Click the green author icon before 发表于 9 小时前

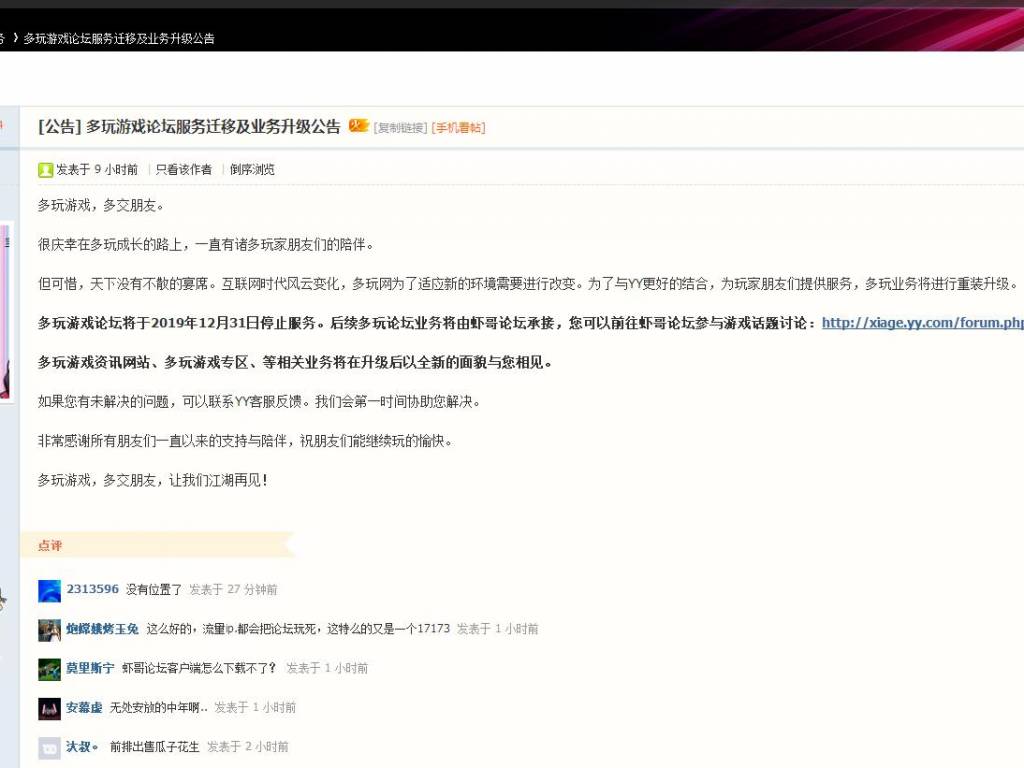click(45, 170)
